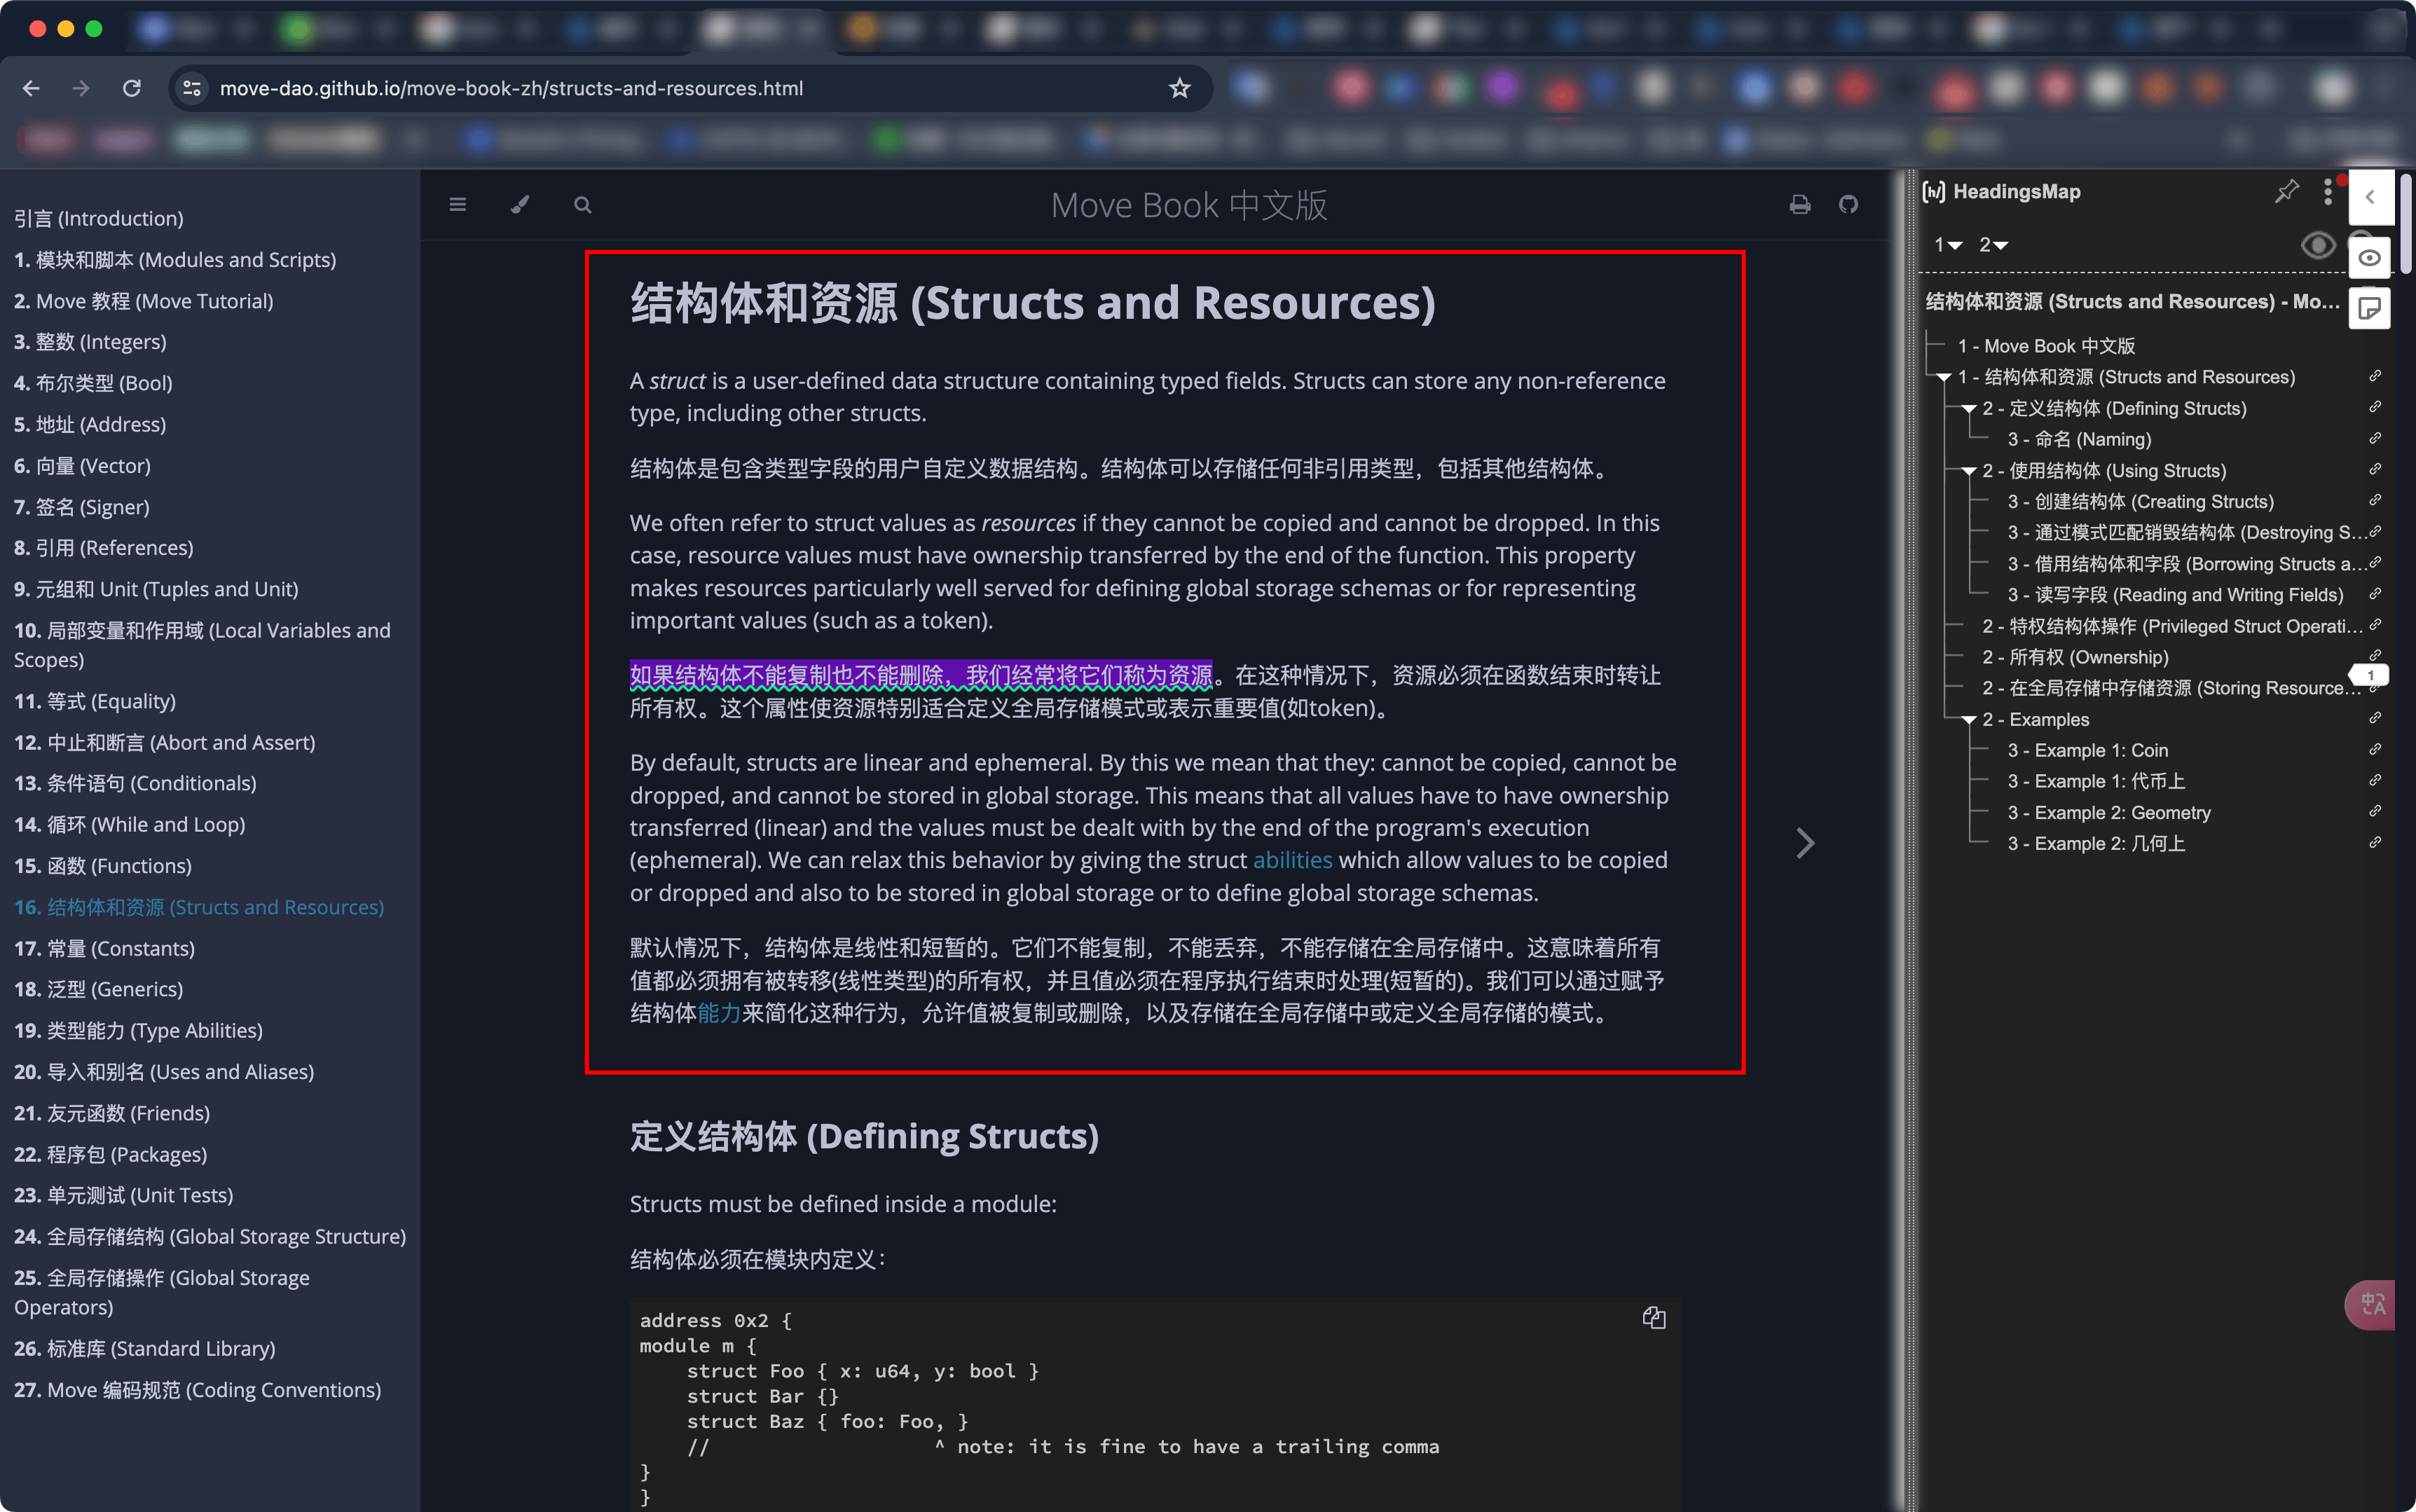Open chapter 1. 模块和脚本 (Modules and Scripts)

[175, 259]
